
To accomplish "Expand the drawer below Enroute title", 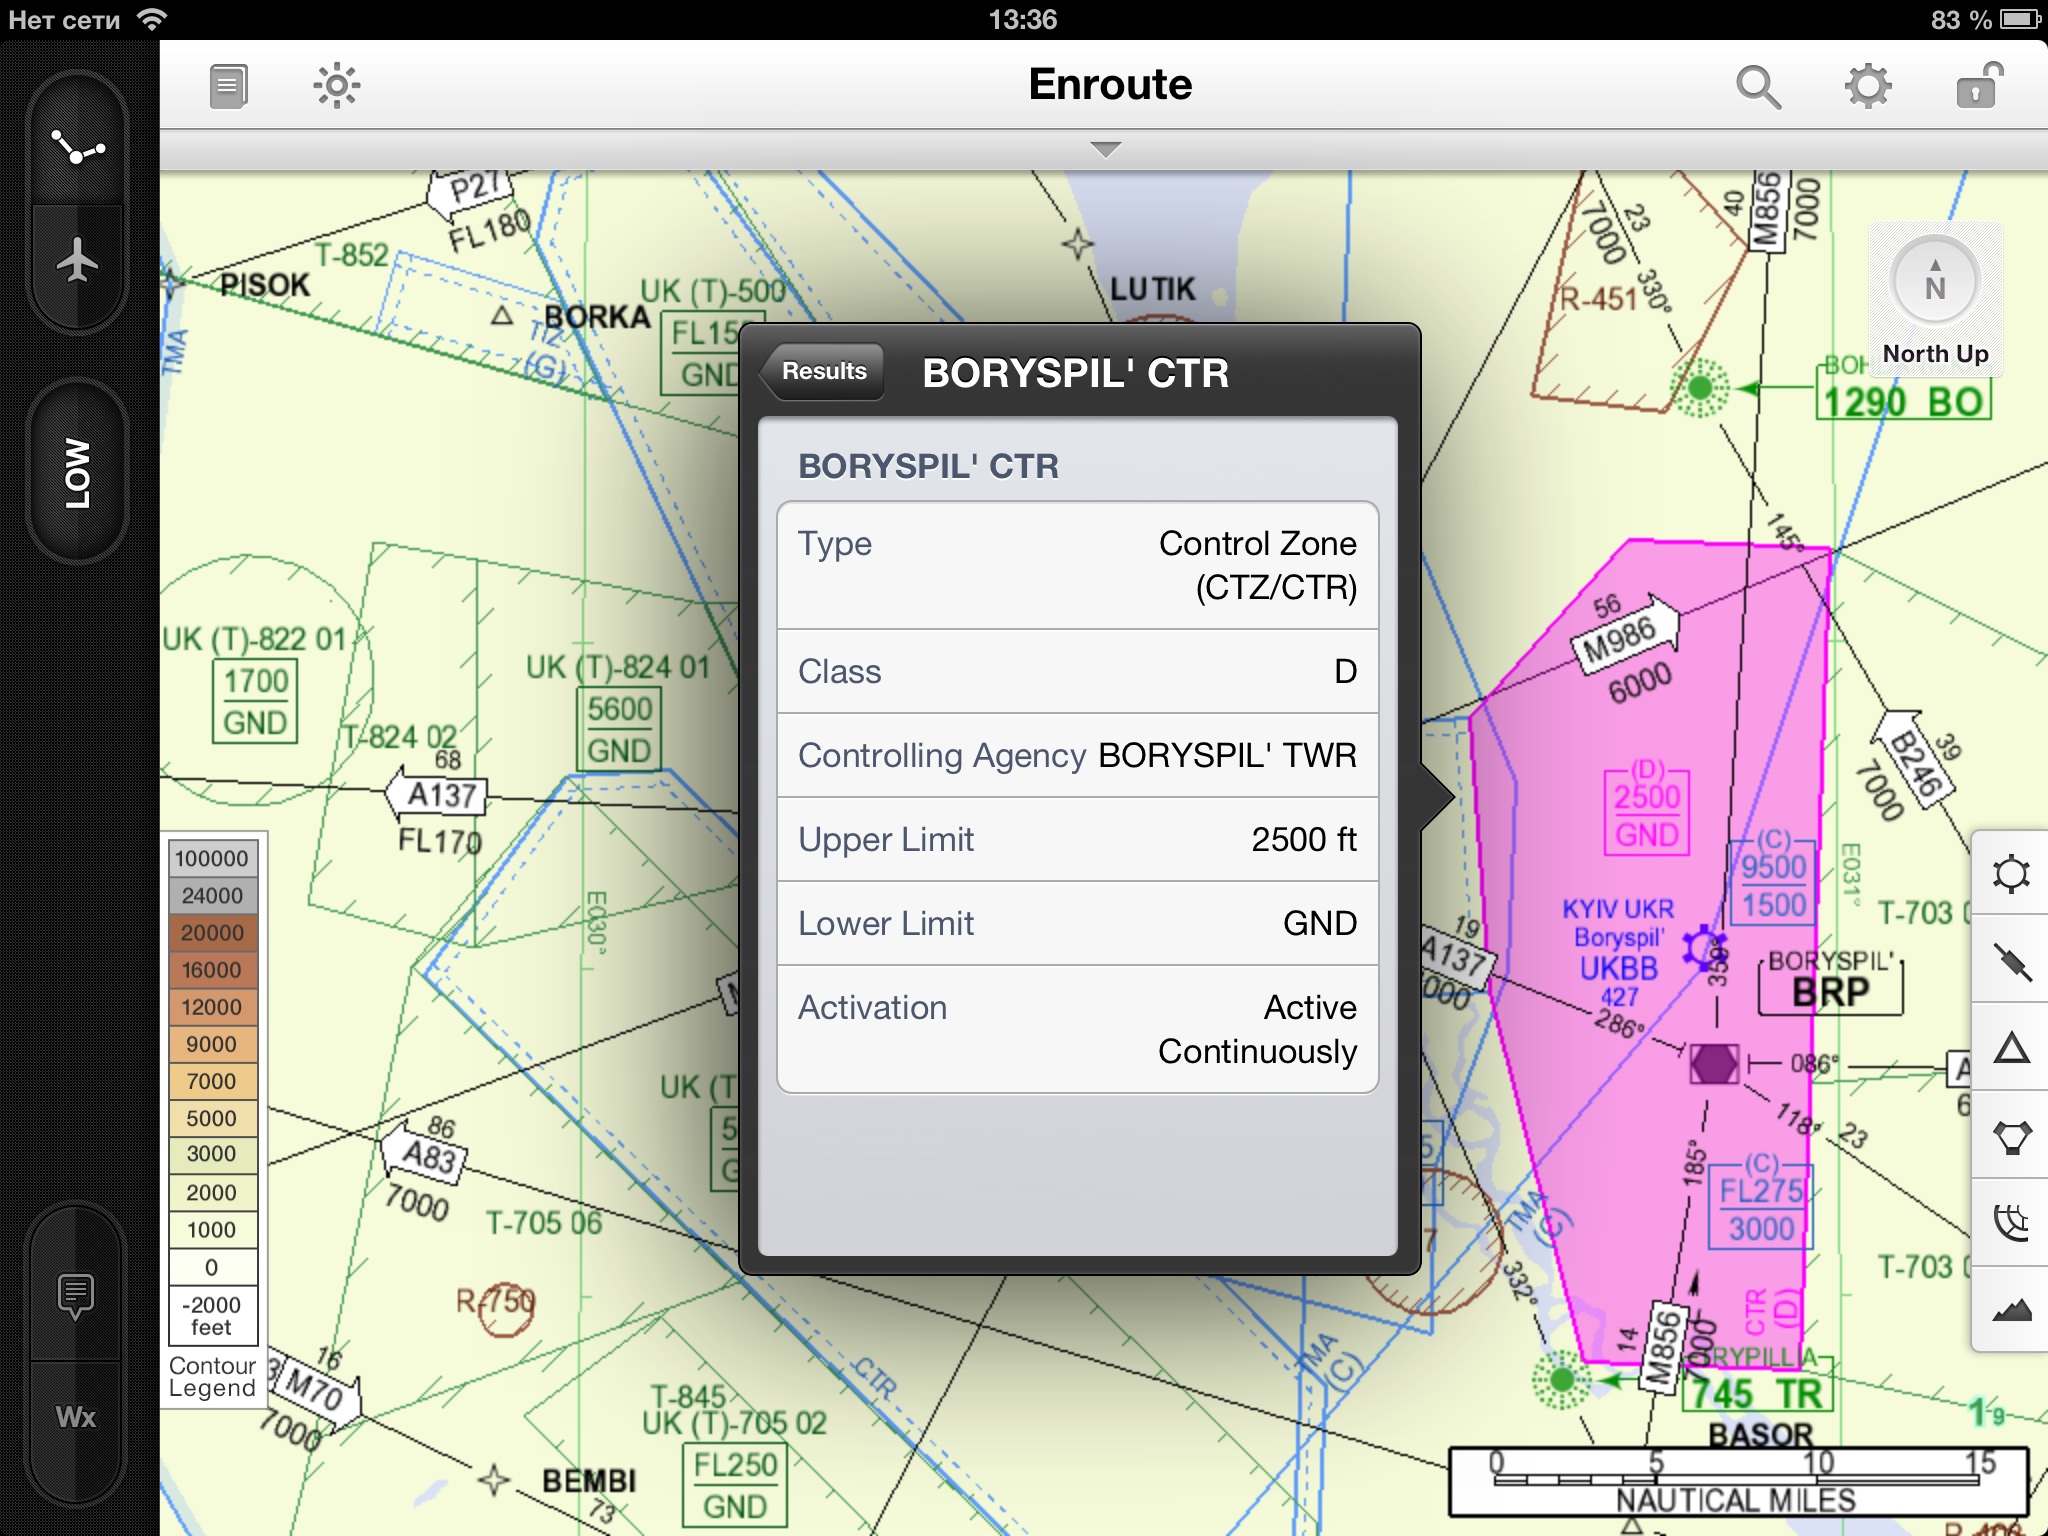I will point(1104,150).
